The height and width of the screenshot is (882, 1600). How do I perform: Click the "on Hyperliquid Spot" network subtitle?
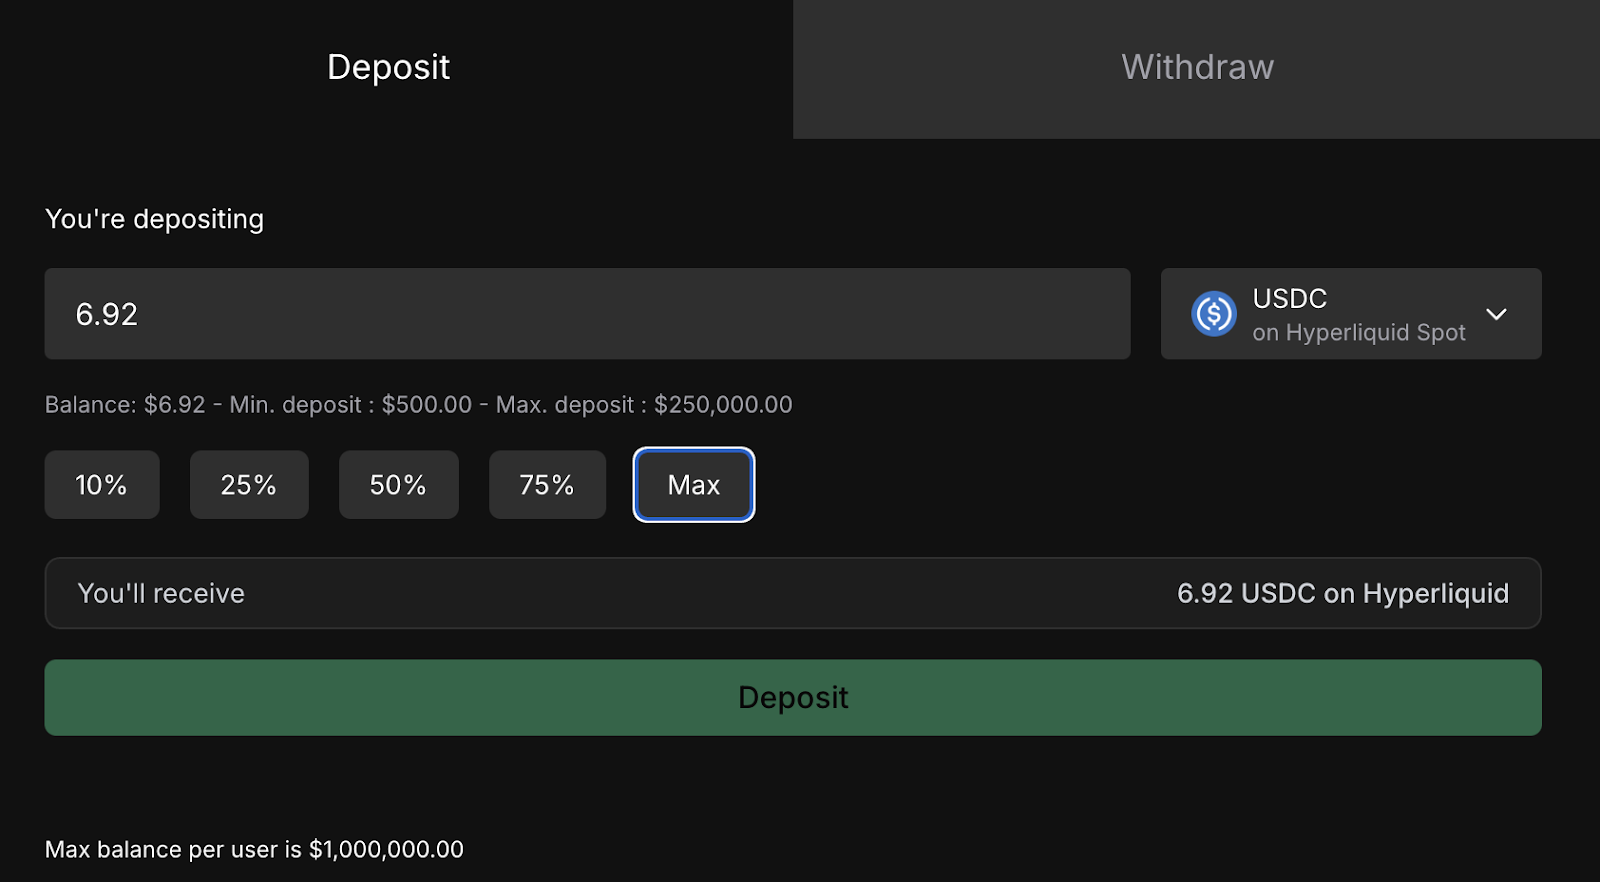point(1358,333)
